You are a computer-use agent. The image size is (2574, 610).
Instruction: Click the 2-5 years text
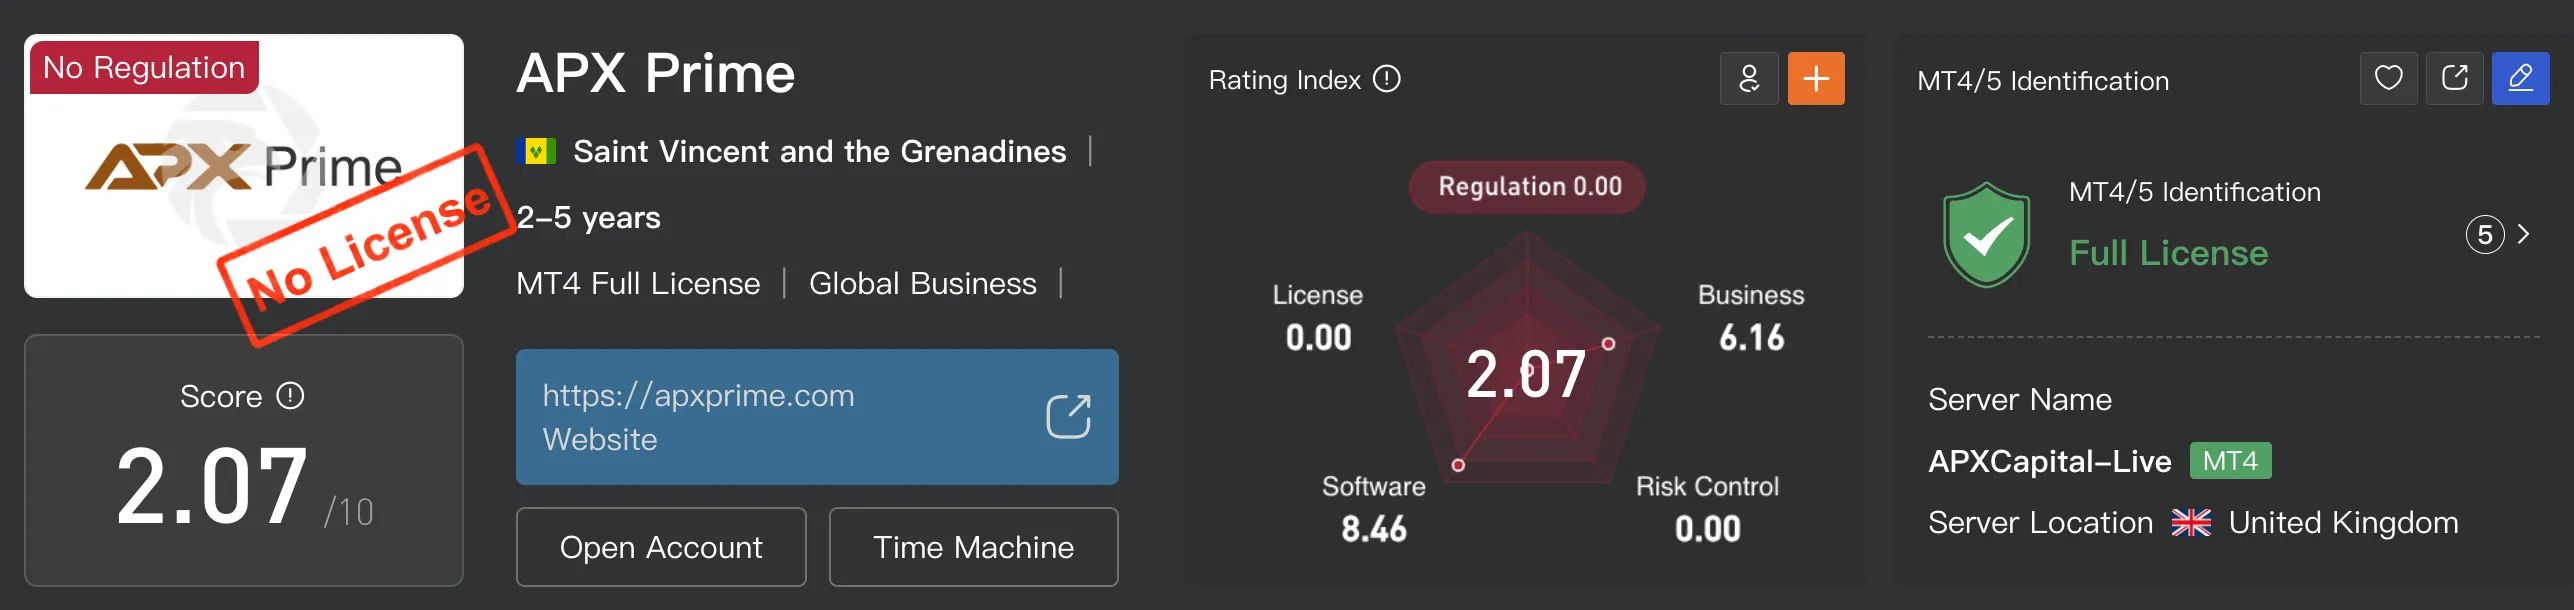pyautogui.click(x=588, y=218)
